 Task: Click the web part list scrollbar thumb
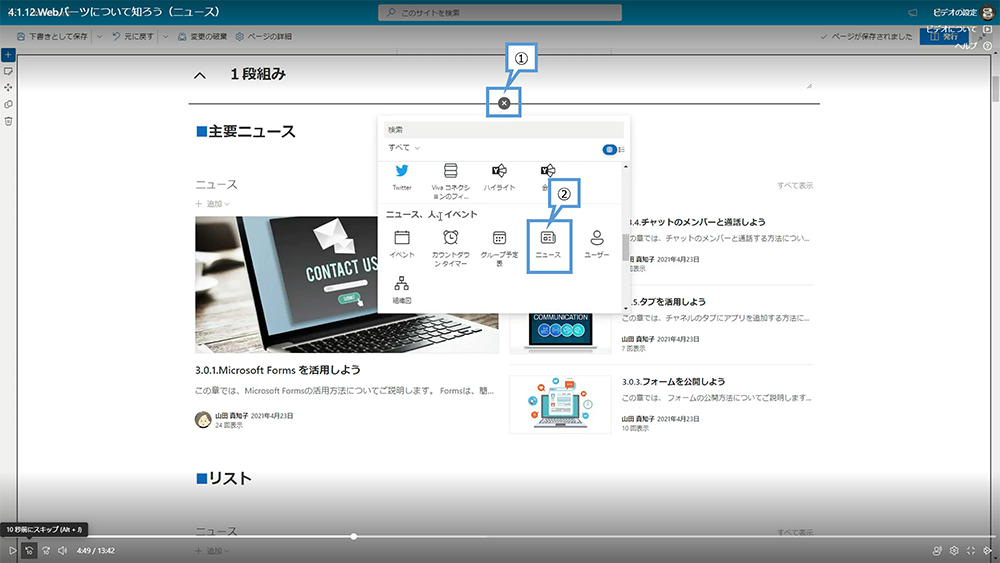(625, 247)
